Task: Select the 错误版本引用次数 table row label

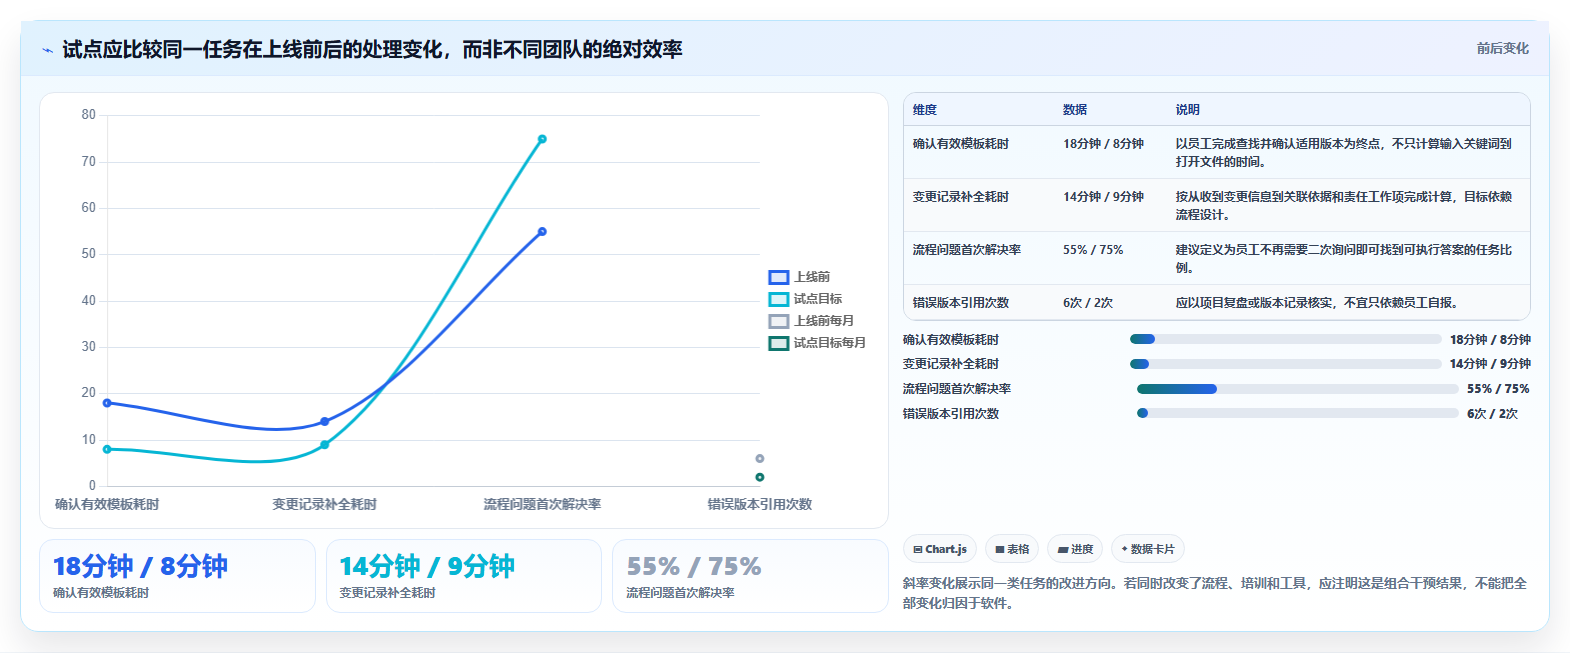Action: [x=961, y=303]
